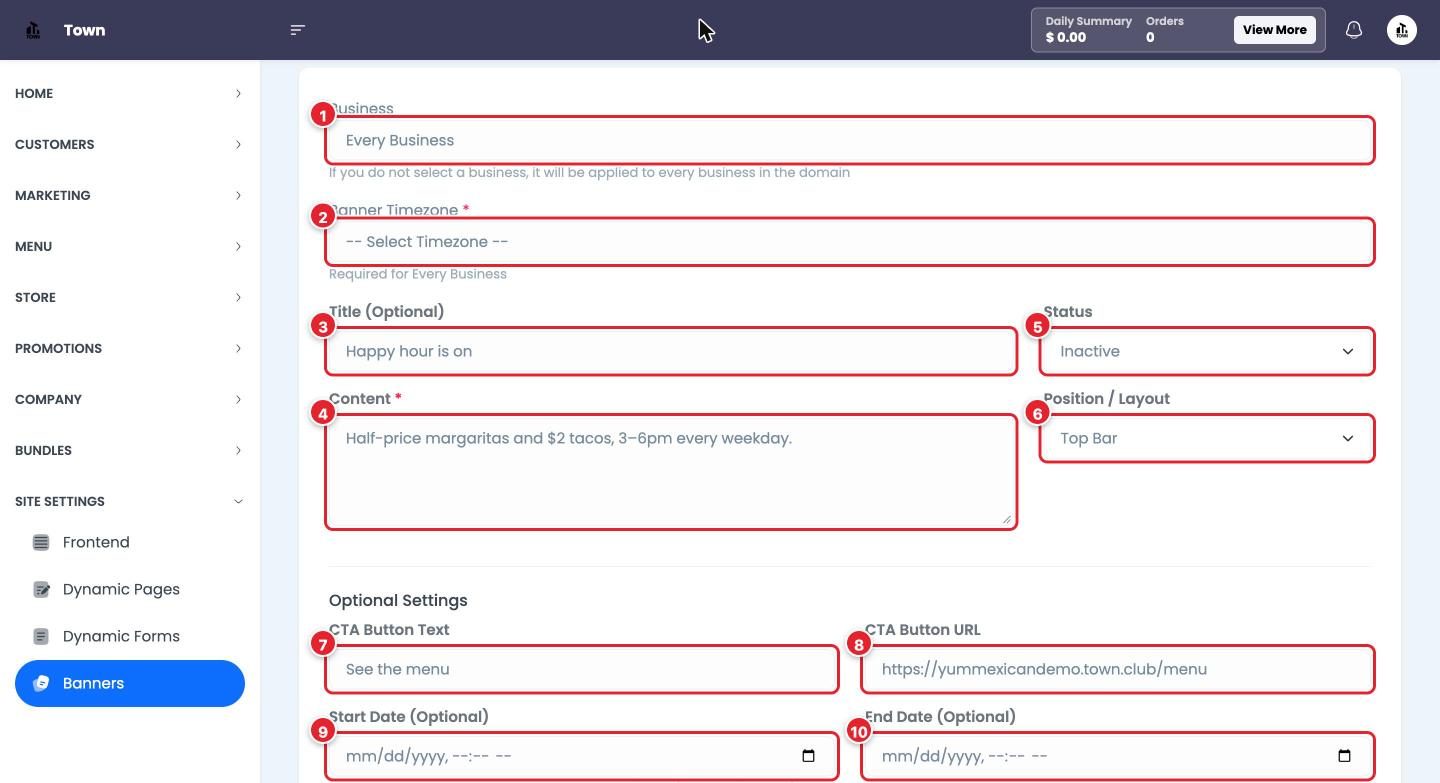1440x783 pixels.
Task: Expand the STORE sidebar section
Action: tap(130, 297)
